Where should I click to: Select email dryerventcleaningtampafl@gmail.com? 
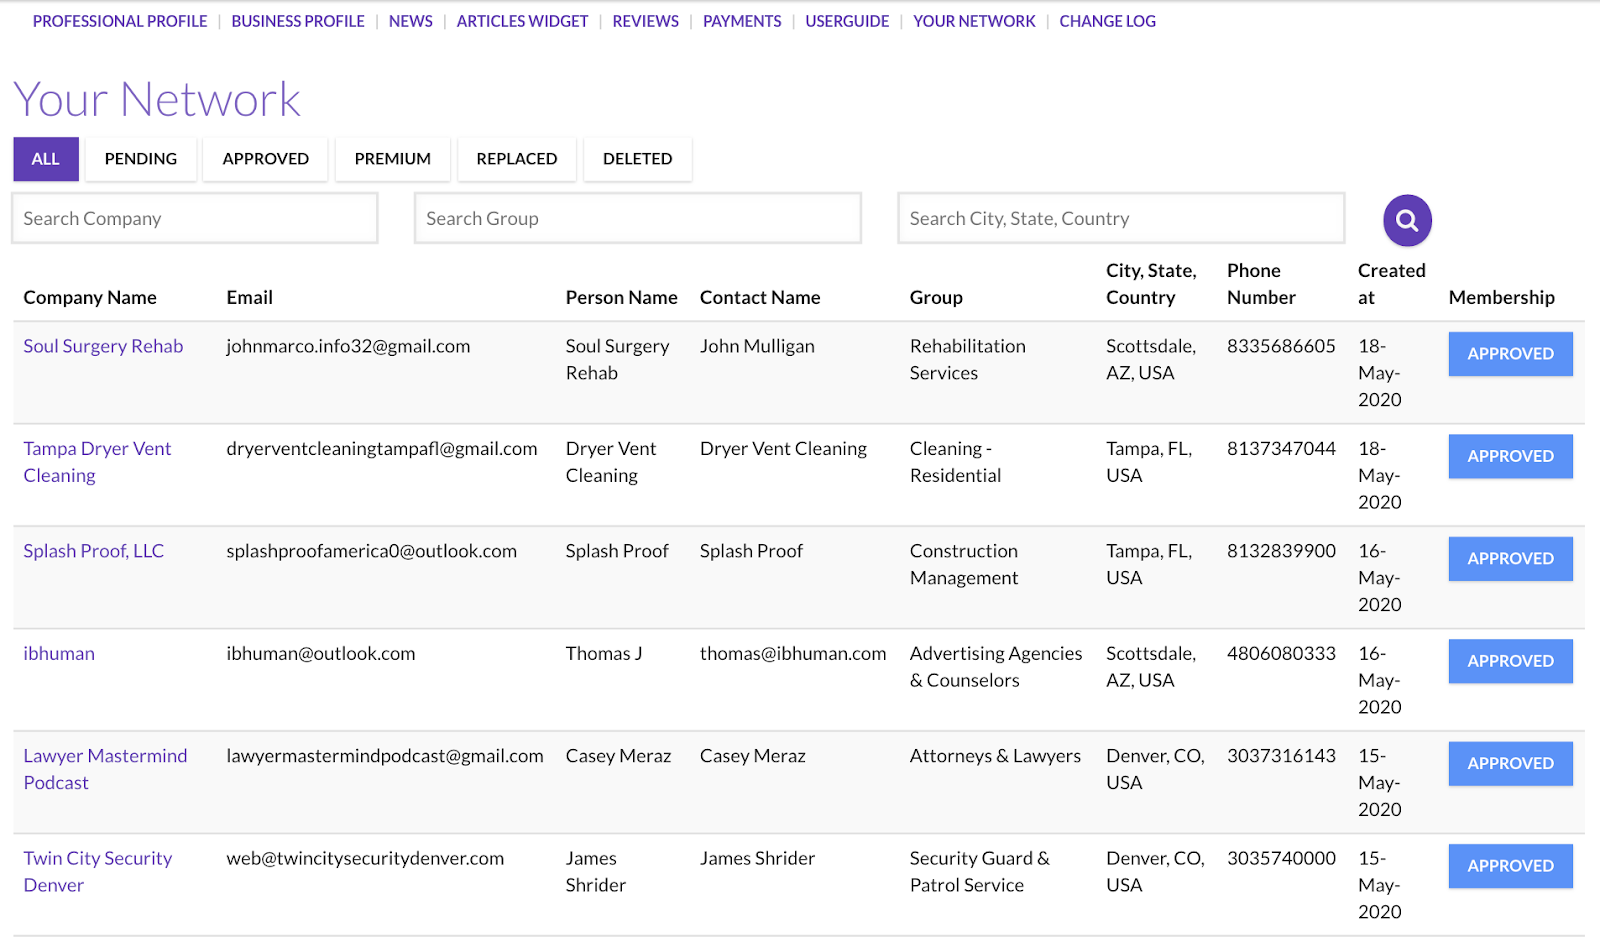[x=382, y=449]
